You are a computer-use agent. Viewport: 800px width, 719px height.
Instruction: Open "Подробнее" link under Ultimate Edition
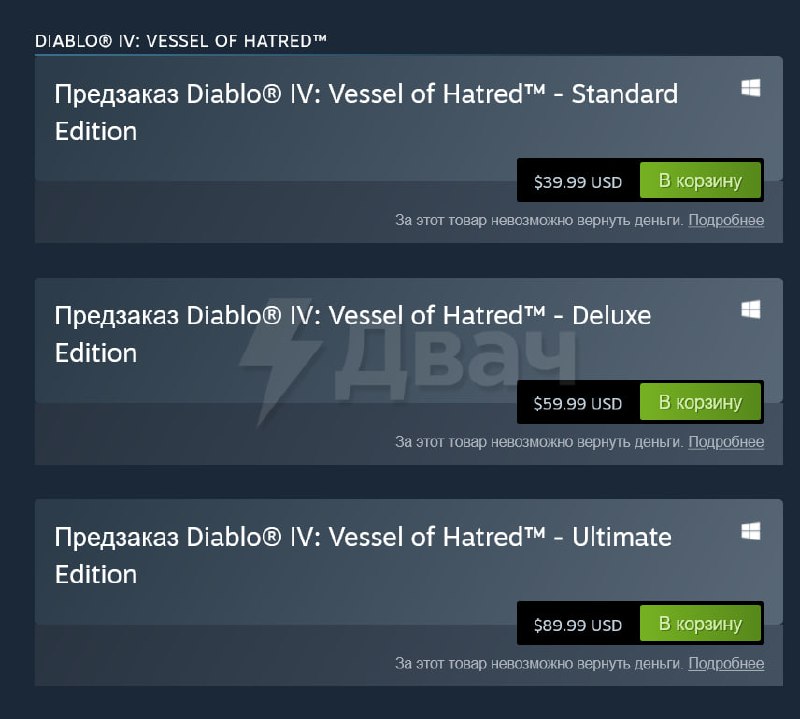click(726, 663)
